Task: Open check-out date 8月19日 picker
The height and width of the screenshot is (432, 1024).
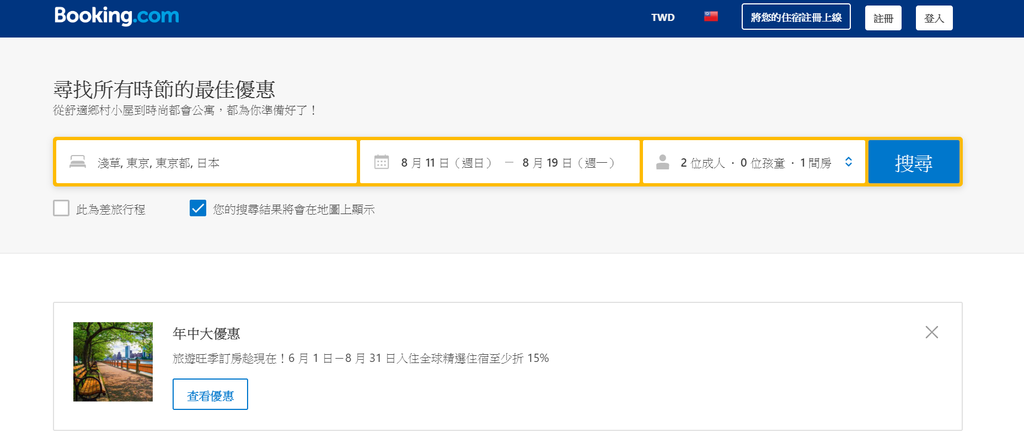Action: click(x=568, y=162)
